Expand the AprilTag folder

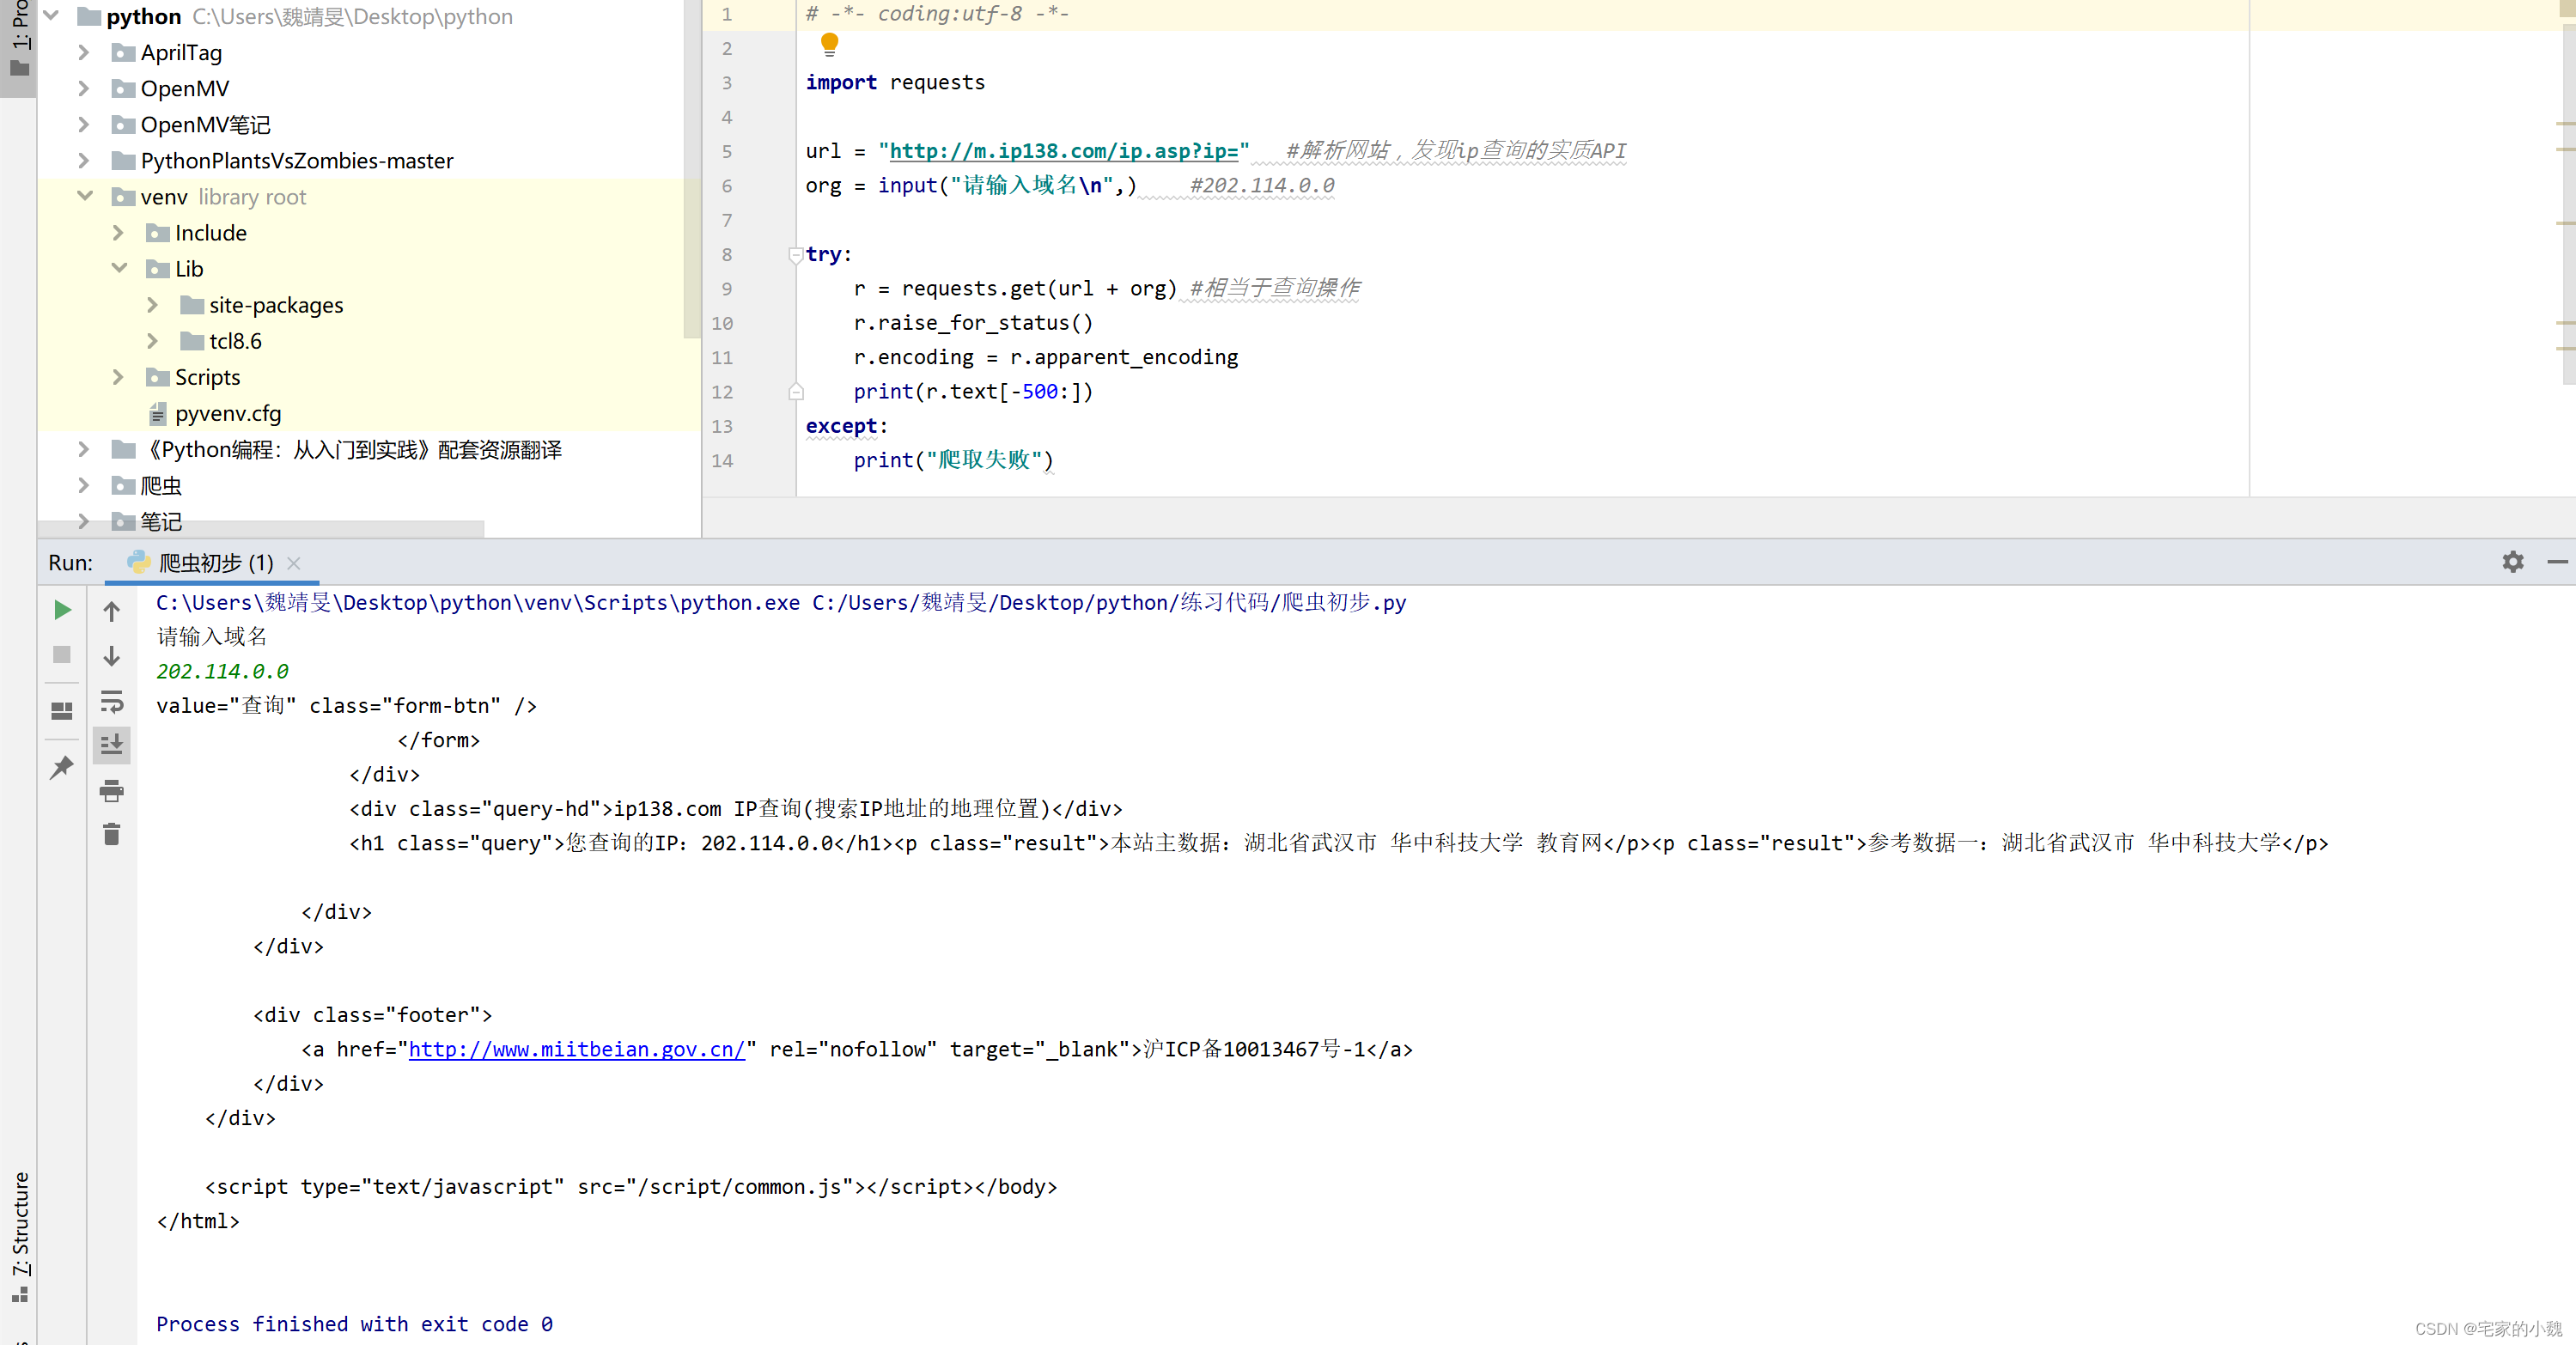coord(84,52)
